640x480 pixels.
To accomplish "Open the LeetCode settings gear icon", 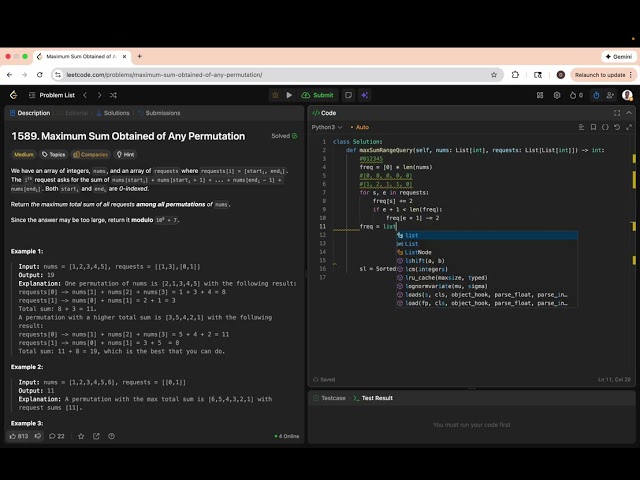I will [x=555, y=95].
